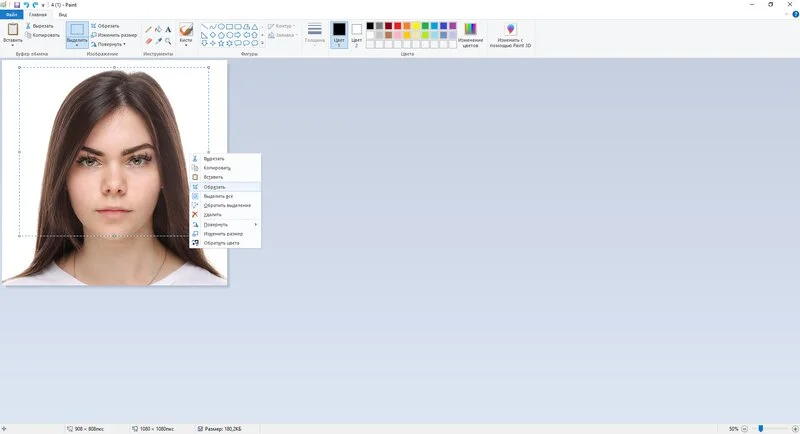Select the Color picker eyedropper tool
Viewport: 800px width, 434px height.
point(158,41)
